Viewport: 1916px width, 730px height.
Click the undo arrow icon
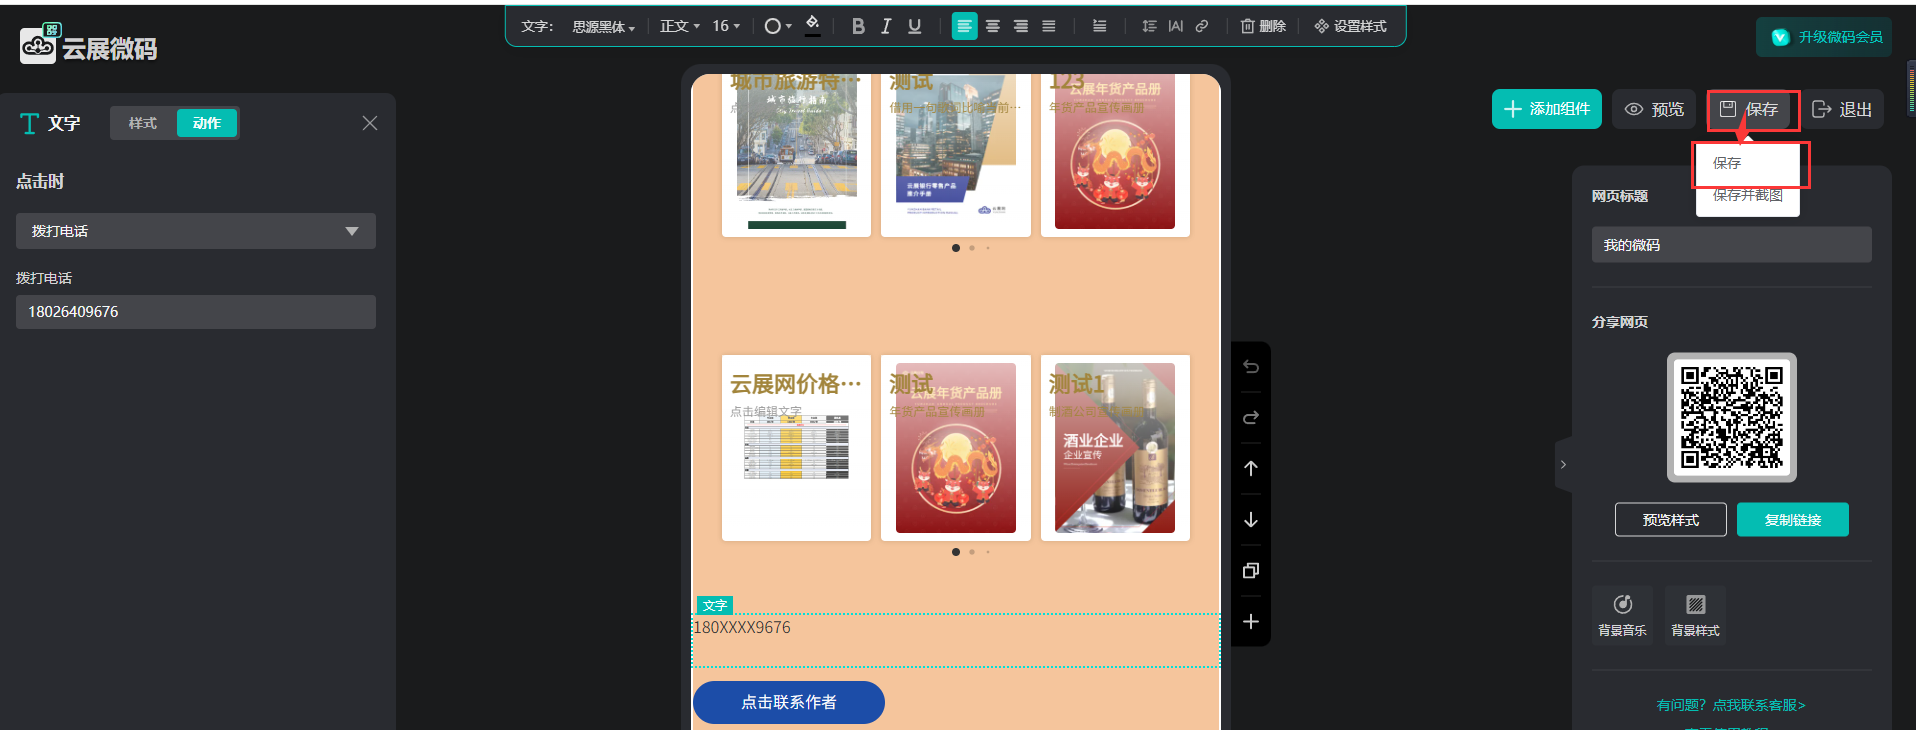(1250, 367)
